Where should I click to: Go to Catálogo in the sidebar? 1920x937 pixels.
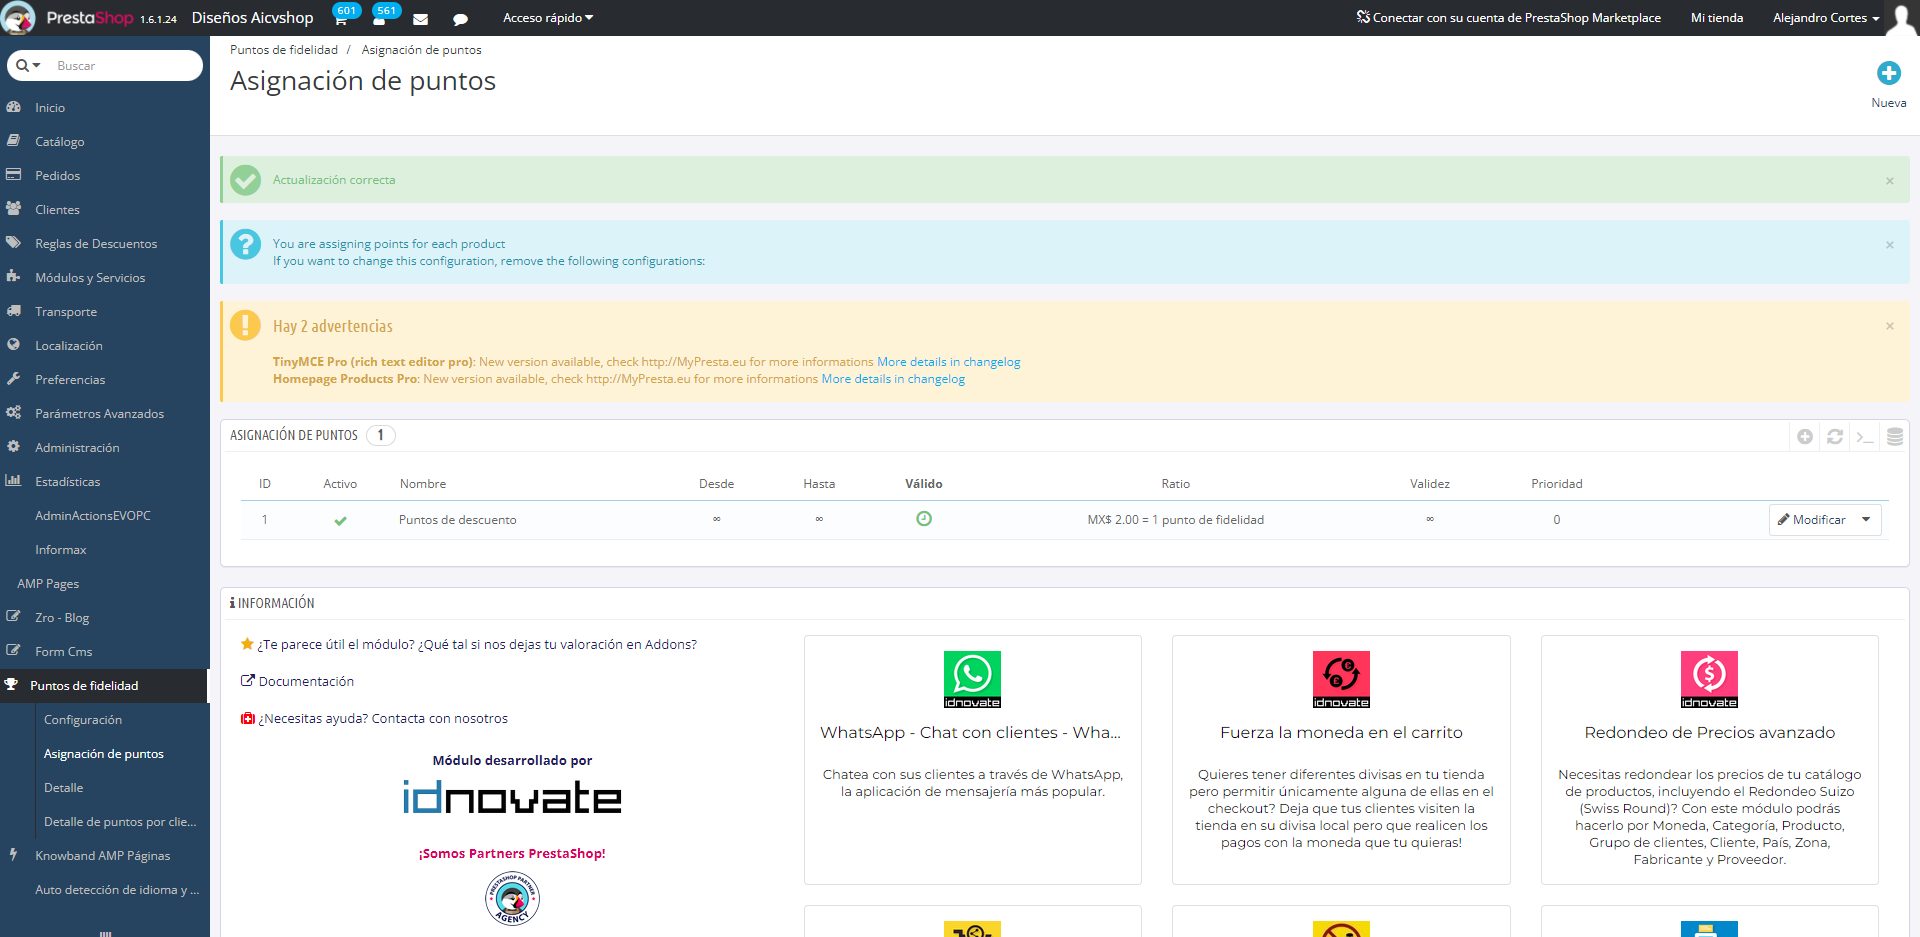(60, 142)
